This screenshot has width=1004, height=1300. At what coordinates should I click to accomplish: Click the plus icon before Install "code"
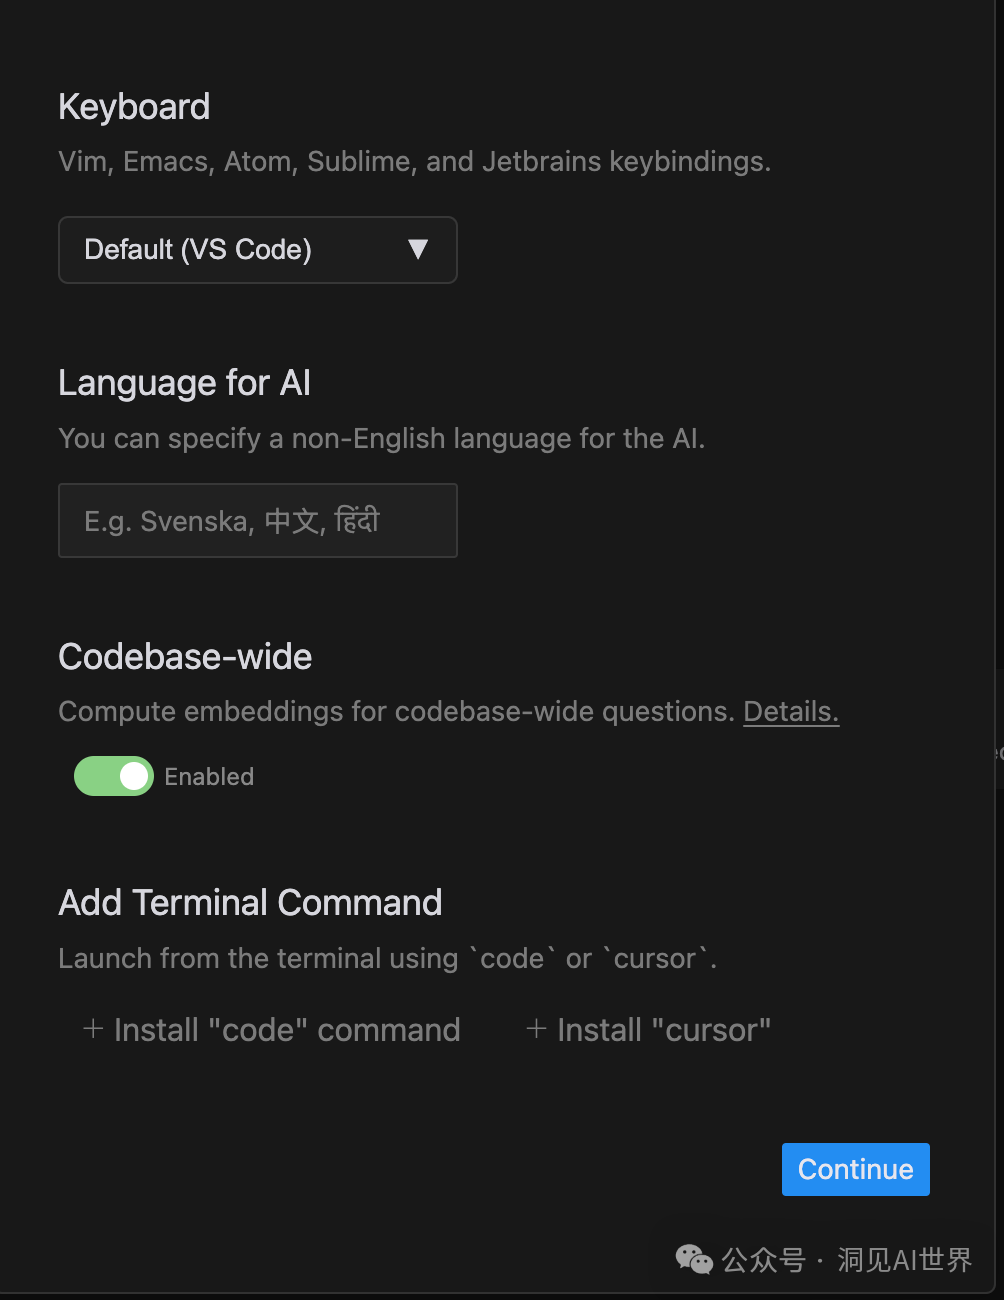(x=93, y=1029)
